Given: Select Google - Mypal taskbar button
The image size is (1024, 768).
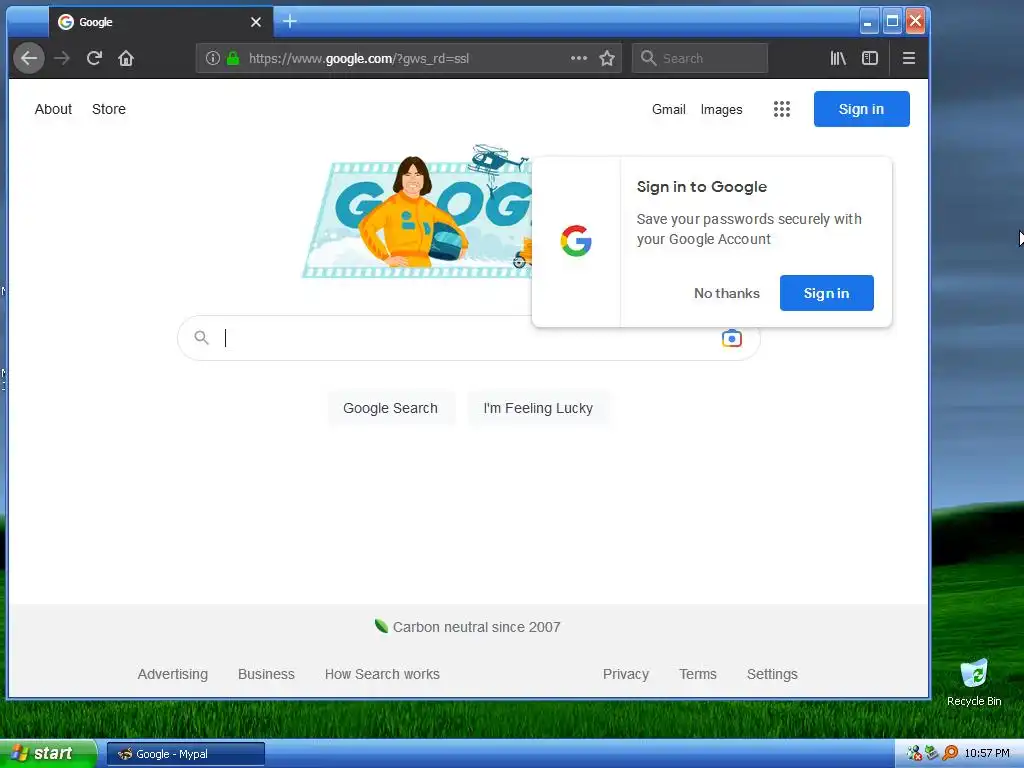Looking at the screenshot, I should pos(186,754).
